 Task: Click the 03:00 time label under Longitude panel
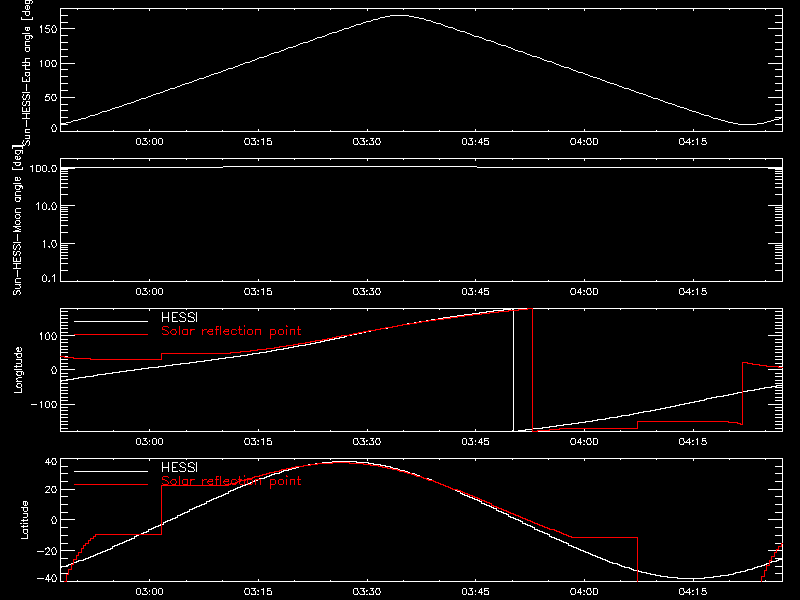[149, 441]
